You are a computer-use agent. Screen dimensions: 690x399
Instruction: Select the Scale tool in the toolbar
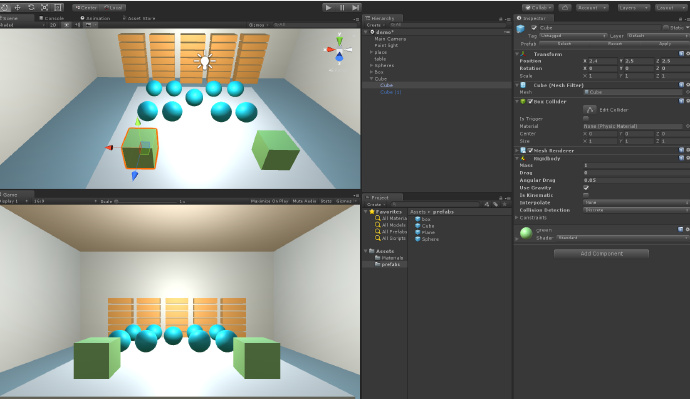(45, 7)
